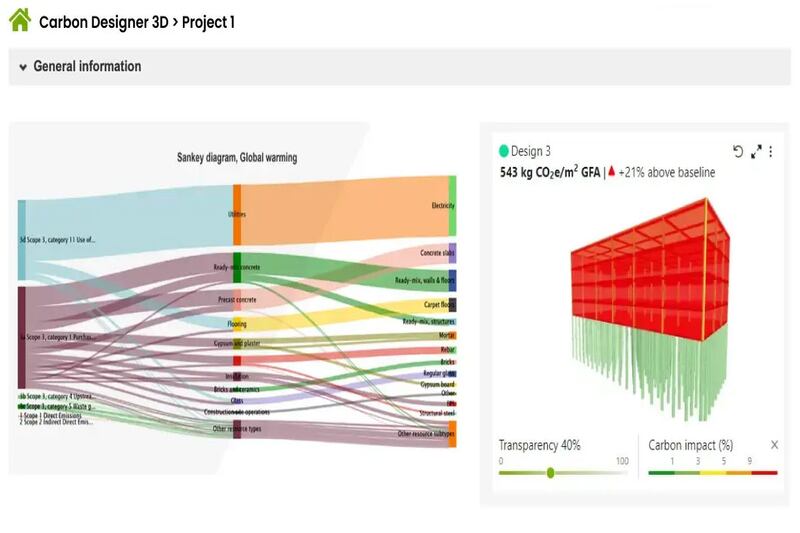Click the Ready-mix concrete Sankey node
This screenshot has width=800, height=533.
(x=237, y=267)
